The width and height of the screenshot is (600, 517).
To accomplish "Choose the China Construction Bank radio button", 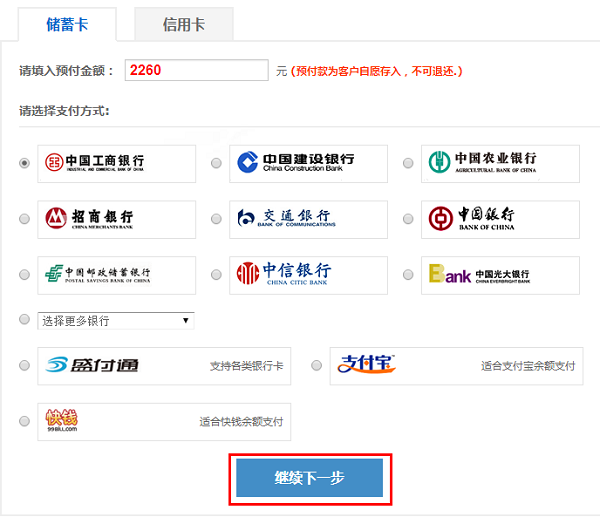I will point(216,164).
